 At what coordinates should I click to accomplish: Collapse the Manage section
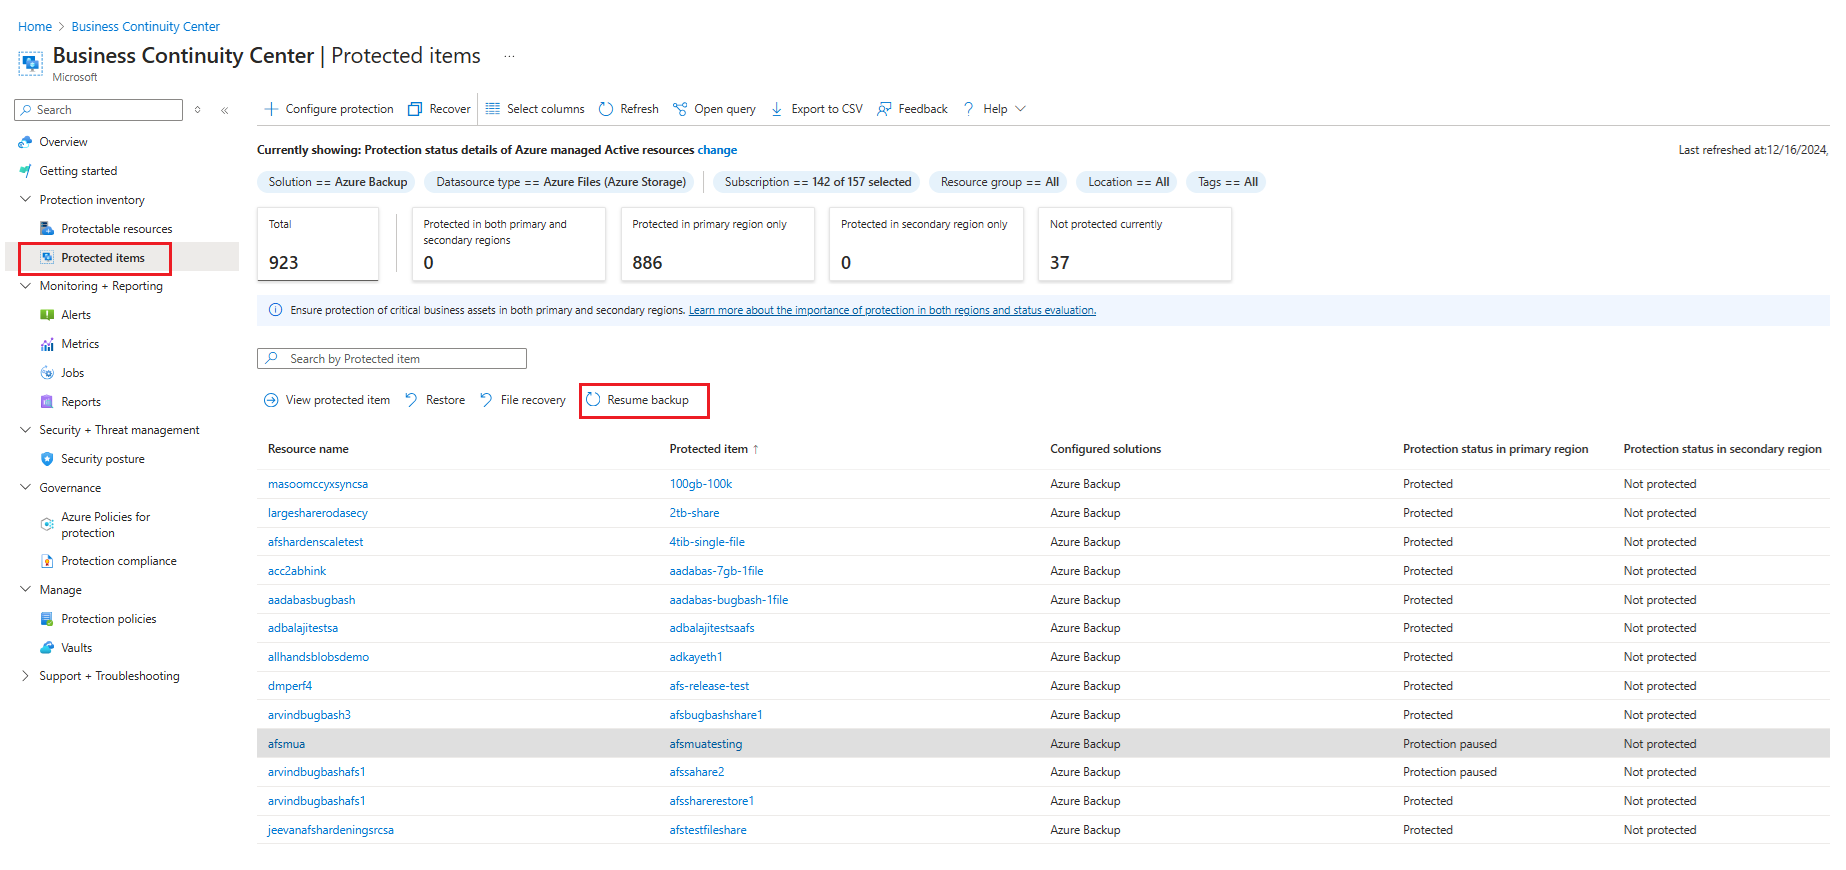(25, 590)
